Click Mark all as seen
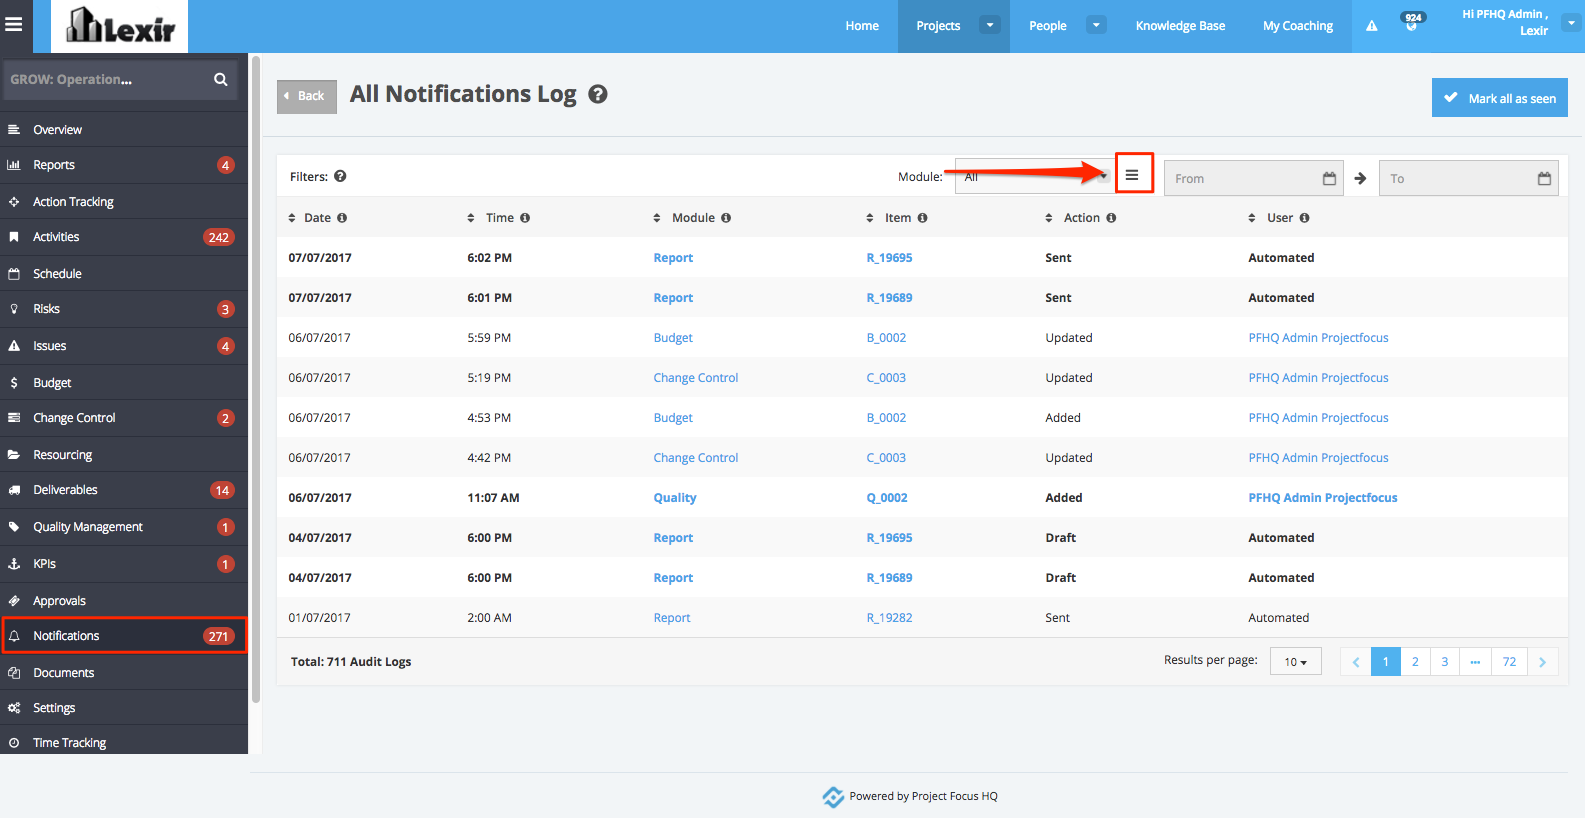Image resolution: width=1585 pixels, height=818 pixels. tap(1500, 98)
